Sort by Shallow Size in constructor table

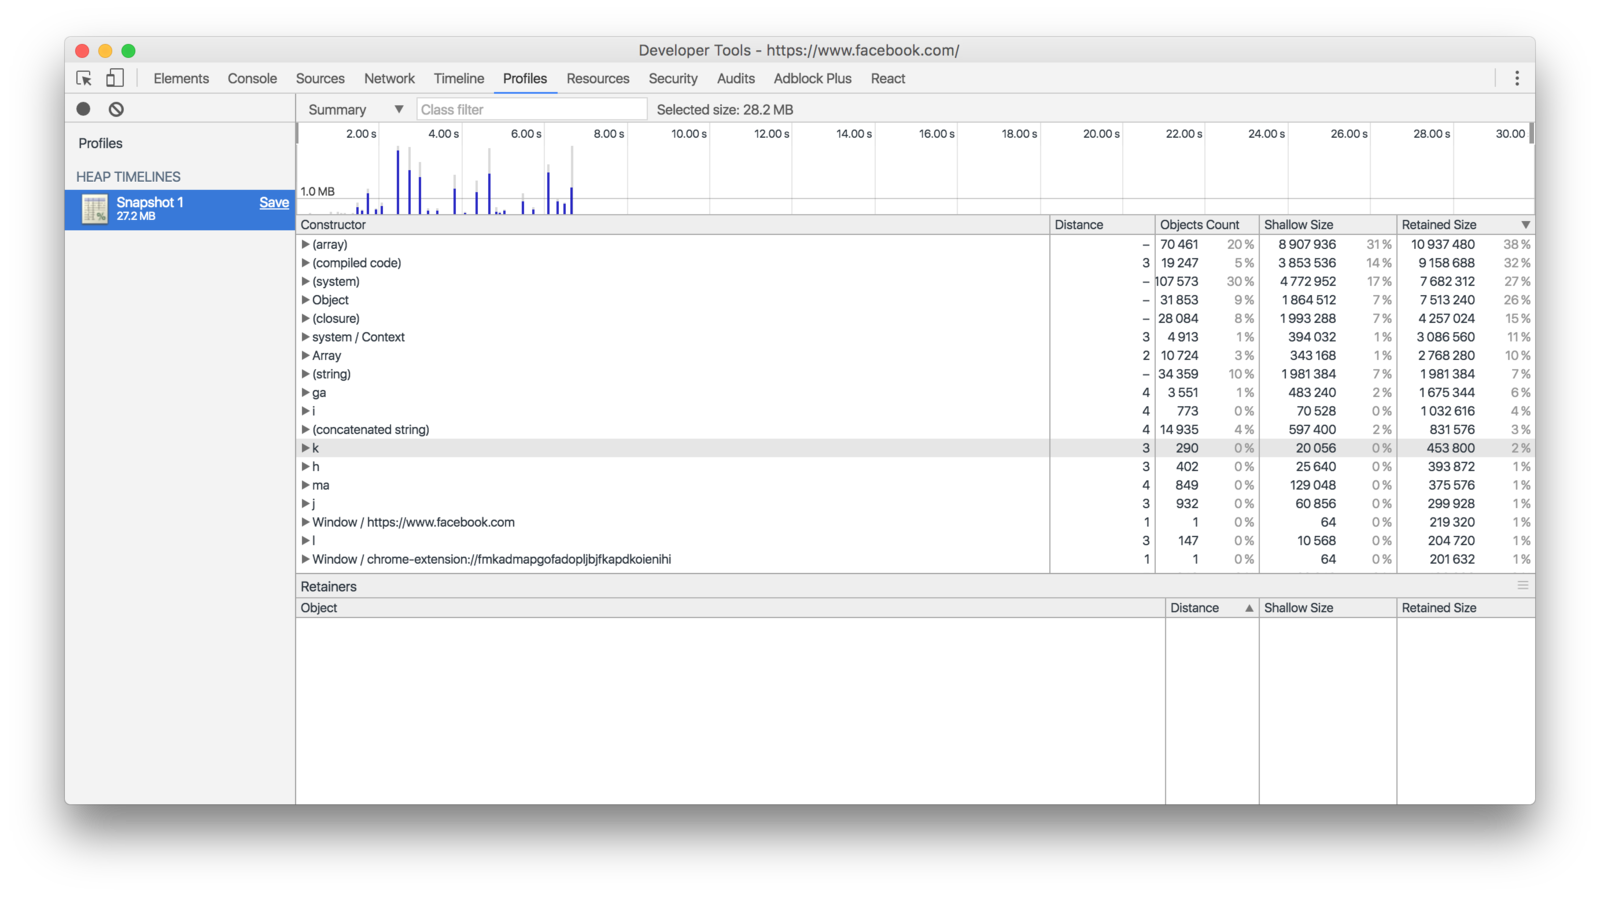1327,225
